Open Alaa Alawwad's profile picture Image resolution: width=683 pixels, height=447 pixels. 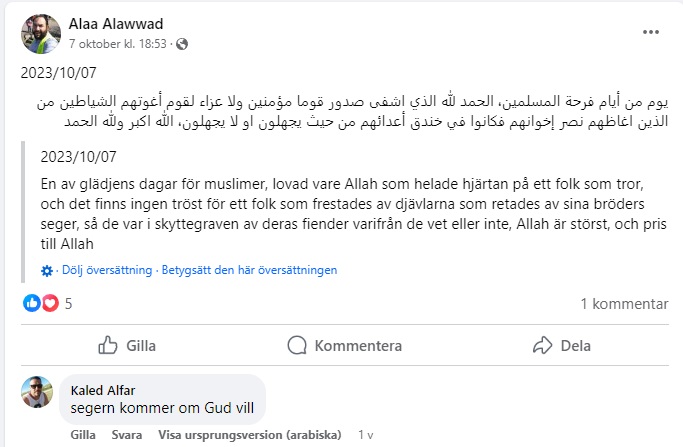click(x=39, y=34)
